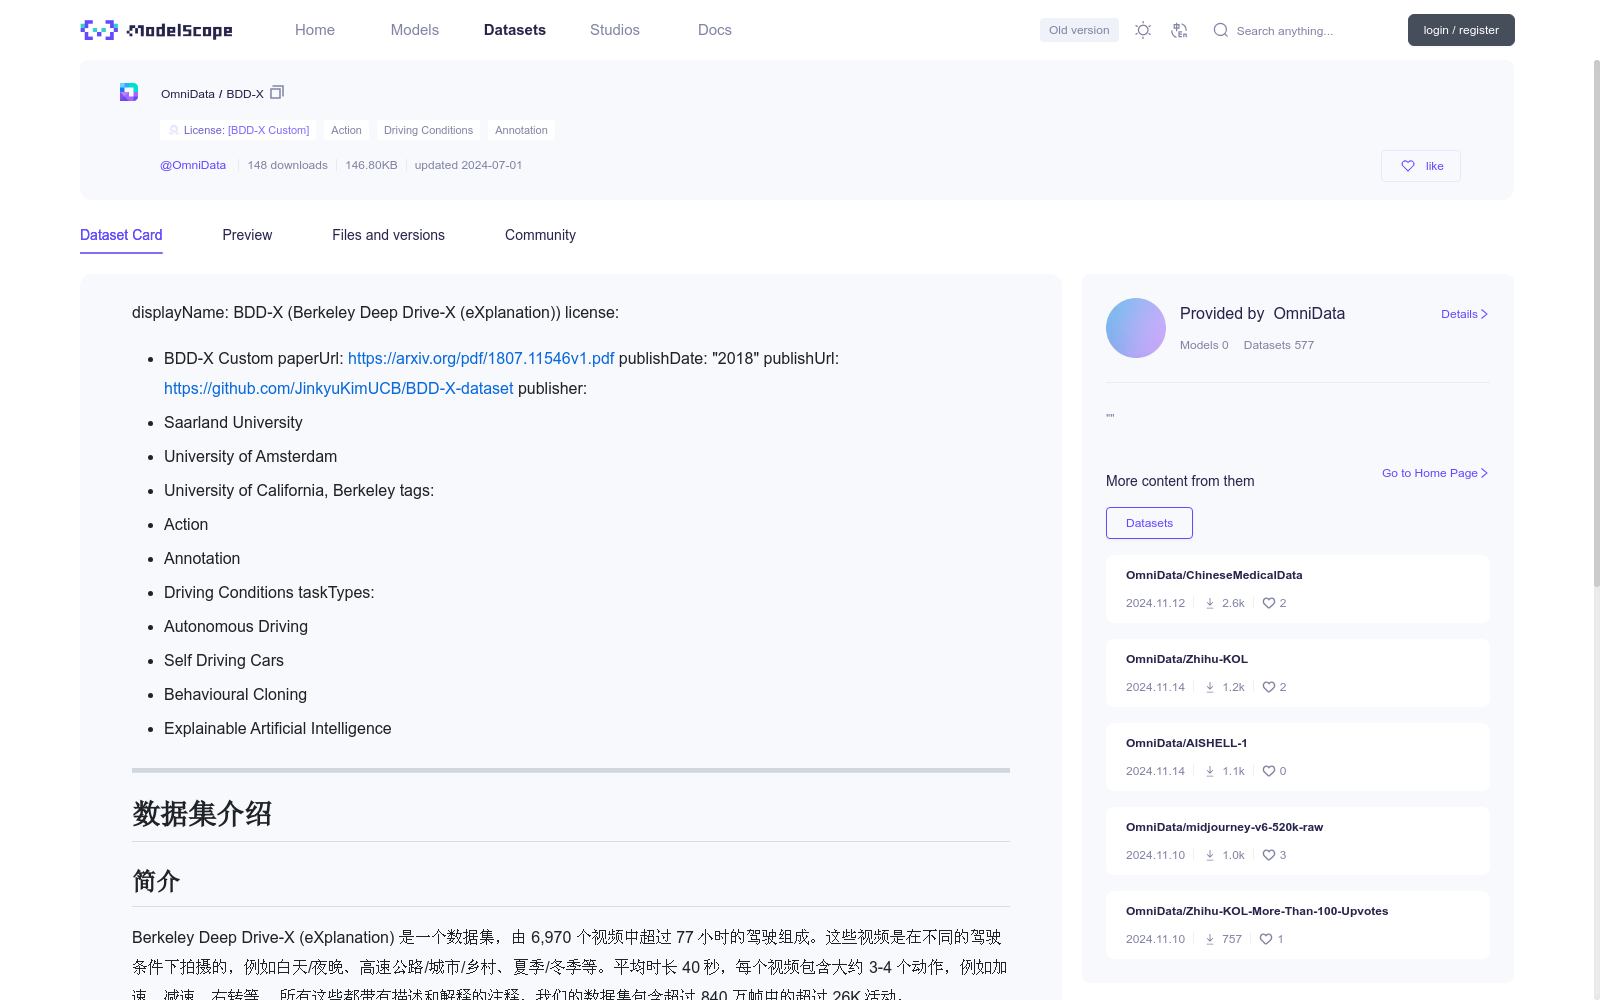Image resolution: width=1600 pixels, height=1000 pixels.
Task: Open Go to Home Page
Action: pos(1434,473)
